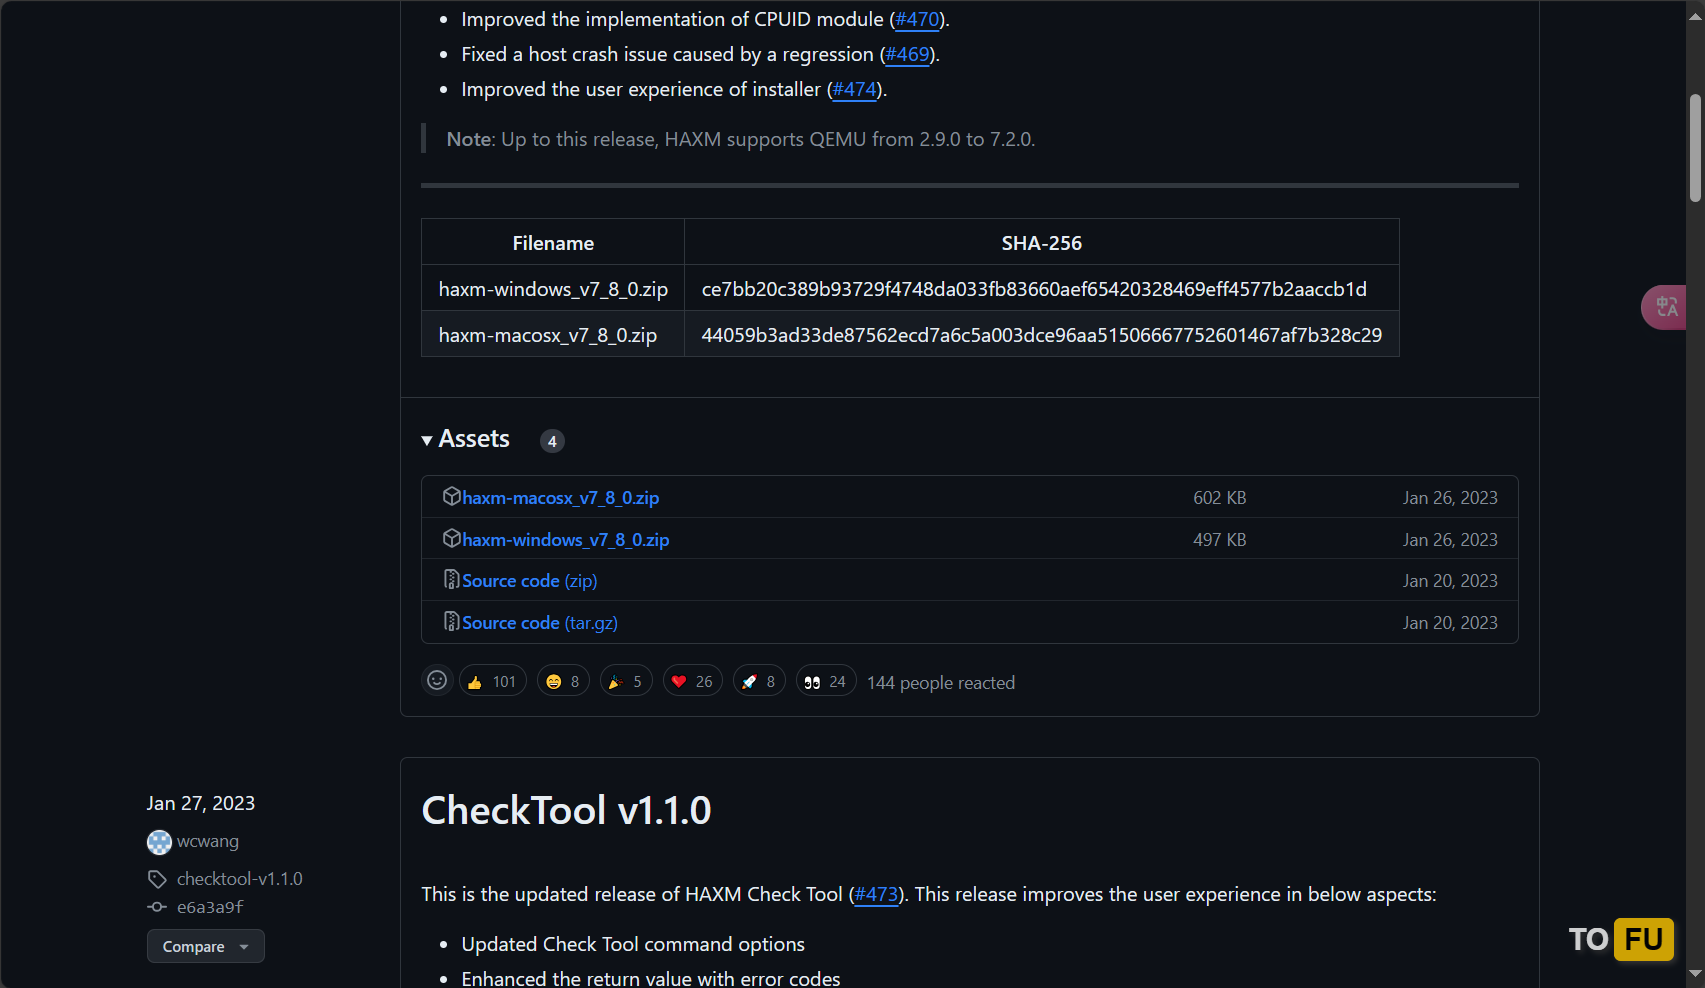
Task: Toggle heart reaction with 26
Action: [693, 681]
